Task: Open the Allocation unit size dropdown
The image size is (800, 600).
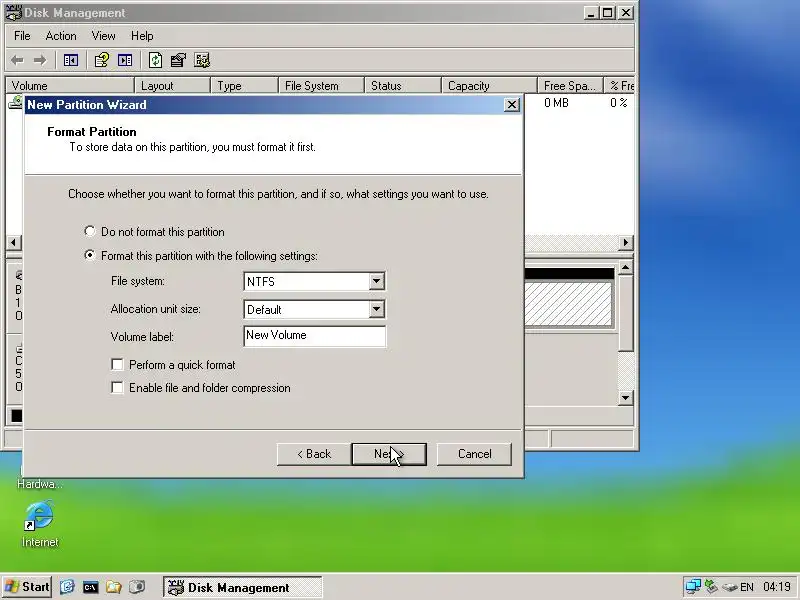Action: [377, 309]
